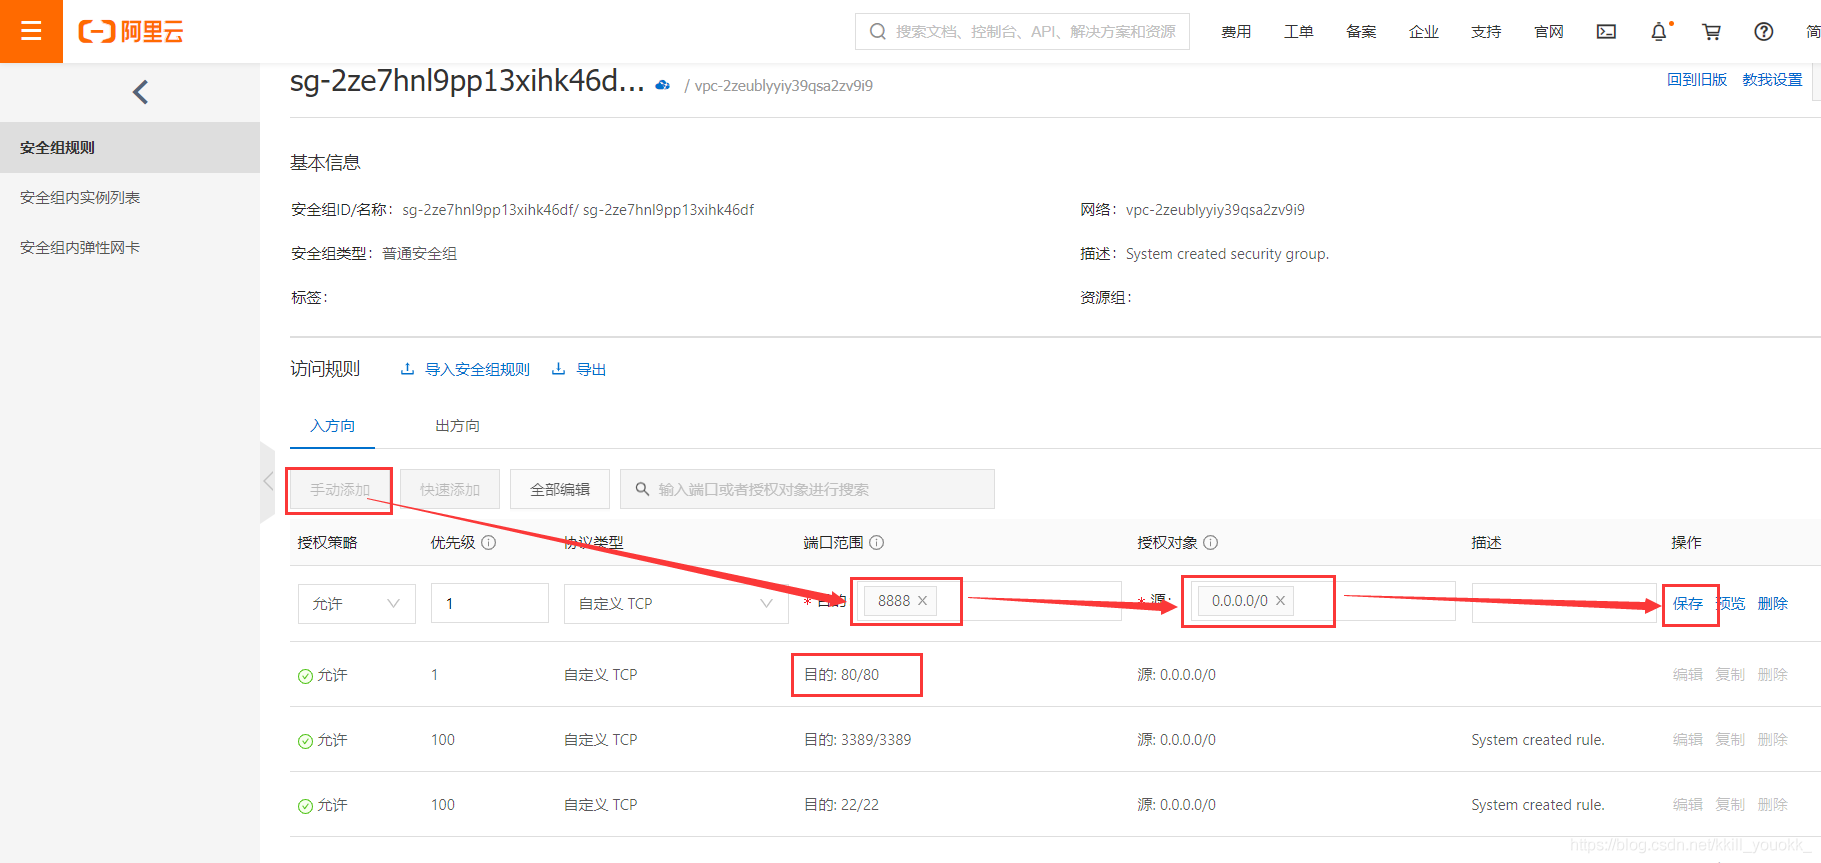Click green check icon in 22/22 rule row

coord(305,806)
